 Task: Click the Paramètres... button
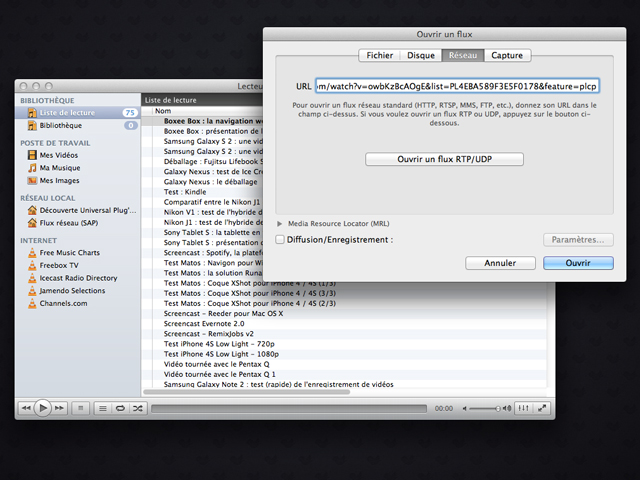point(578,240)
